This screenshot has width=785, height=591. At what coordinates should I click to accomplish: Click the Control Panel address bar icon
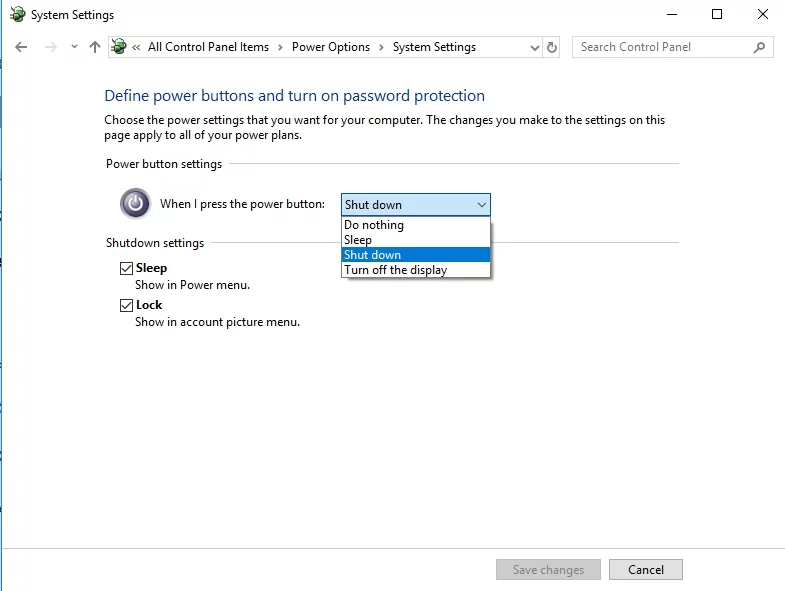click(x=120, y=47)
